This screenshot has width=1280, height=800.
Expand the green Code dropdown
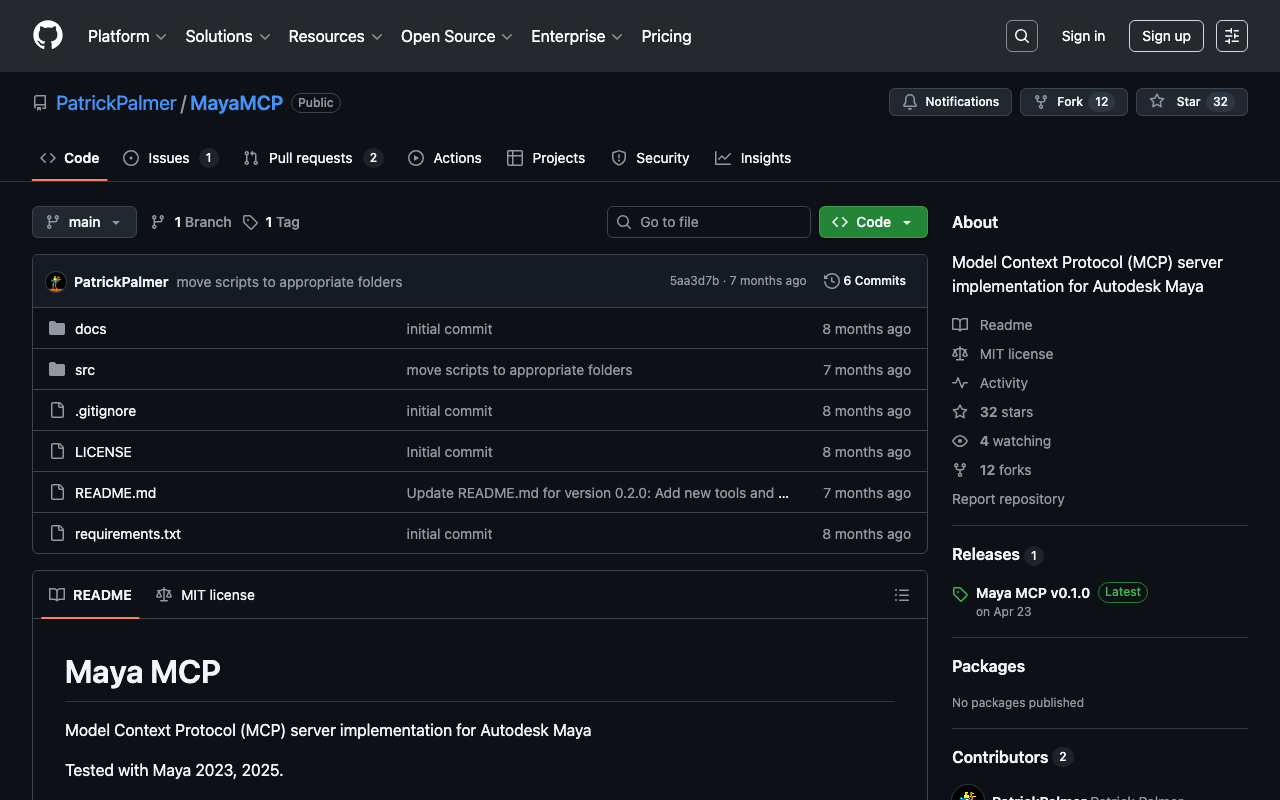point(872,222)
